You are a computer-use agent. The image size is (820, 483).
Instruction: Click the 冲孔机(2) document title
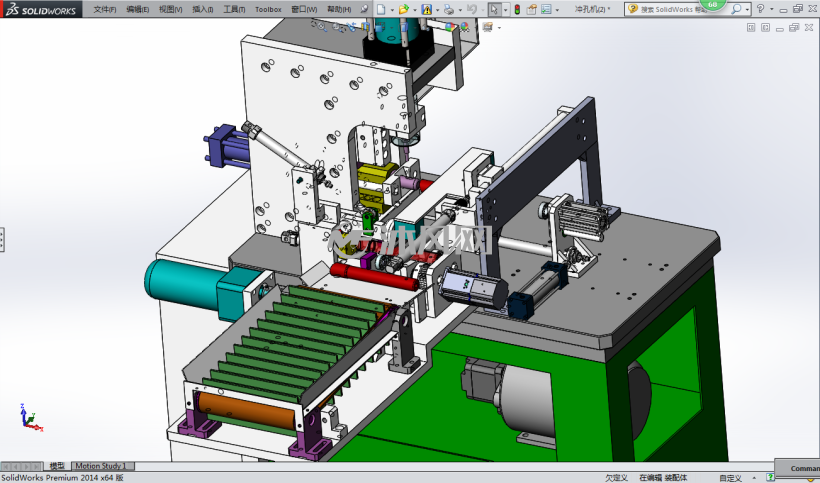(592, 9)
